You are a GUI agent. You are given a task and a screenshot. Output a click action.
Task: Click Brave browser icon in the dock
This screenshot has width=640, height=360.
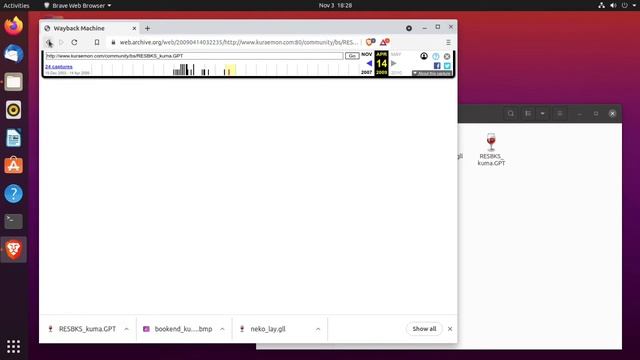(x=13, y=249)
